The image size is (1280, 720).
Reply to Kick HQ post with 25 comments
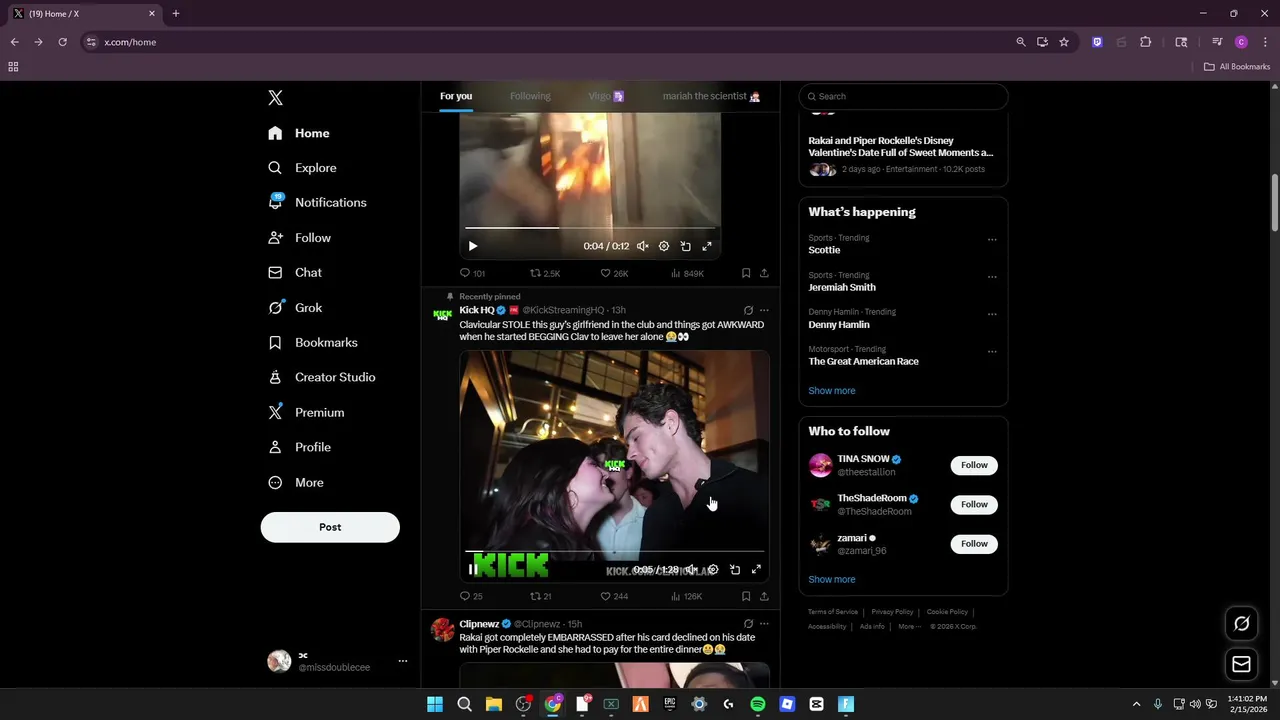tap(471, 596)
